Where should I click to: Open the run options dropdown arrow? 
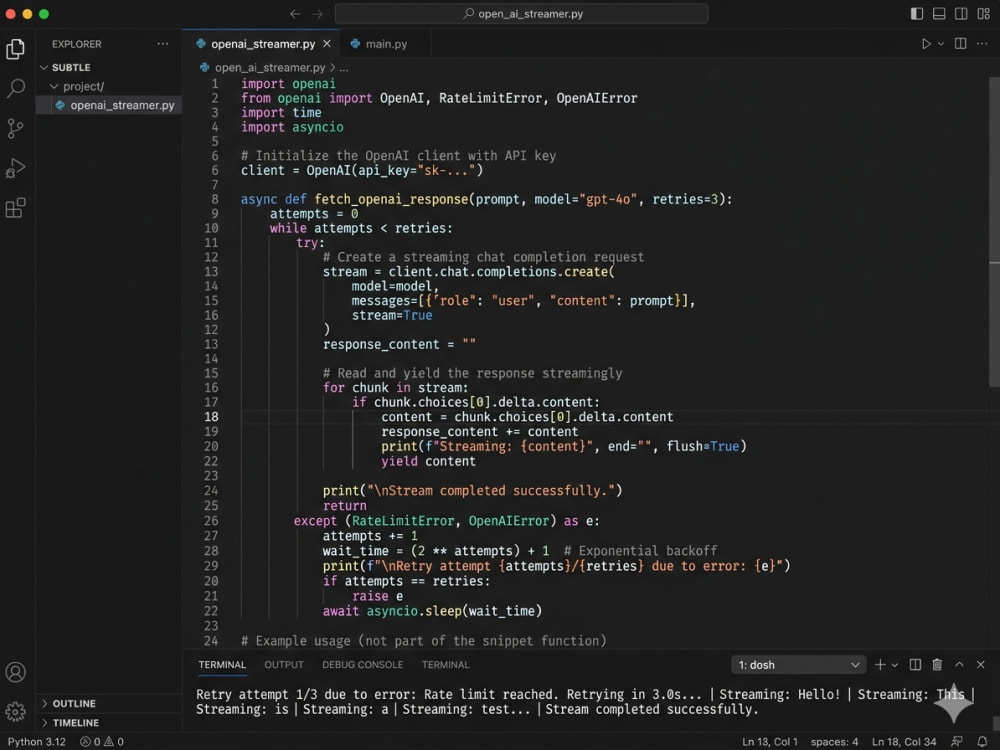[x=941, y=44]
